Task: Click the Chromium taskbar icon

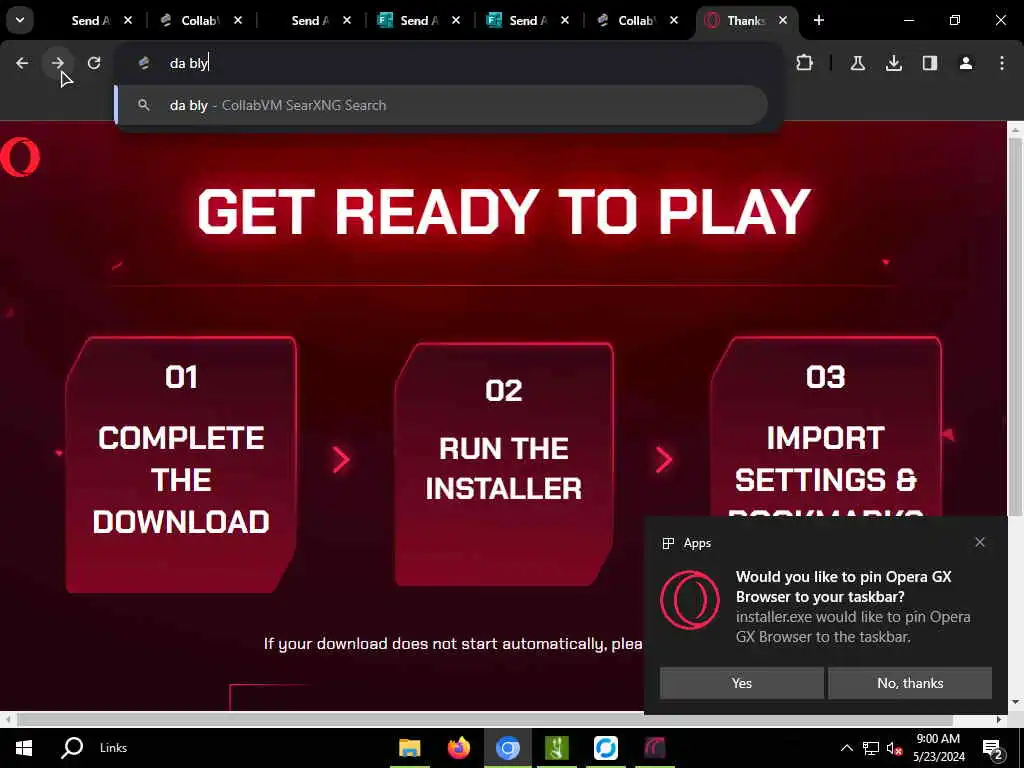Action: pos(507,748)
